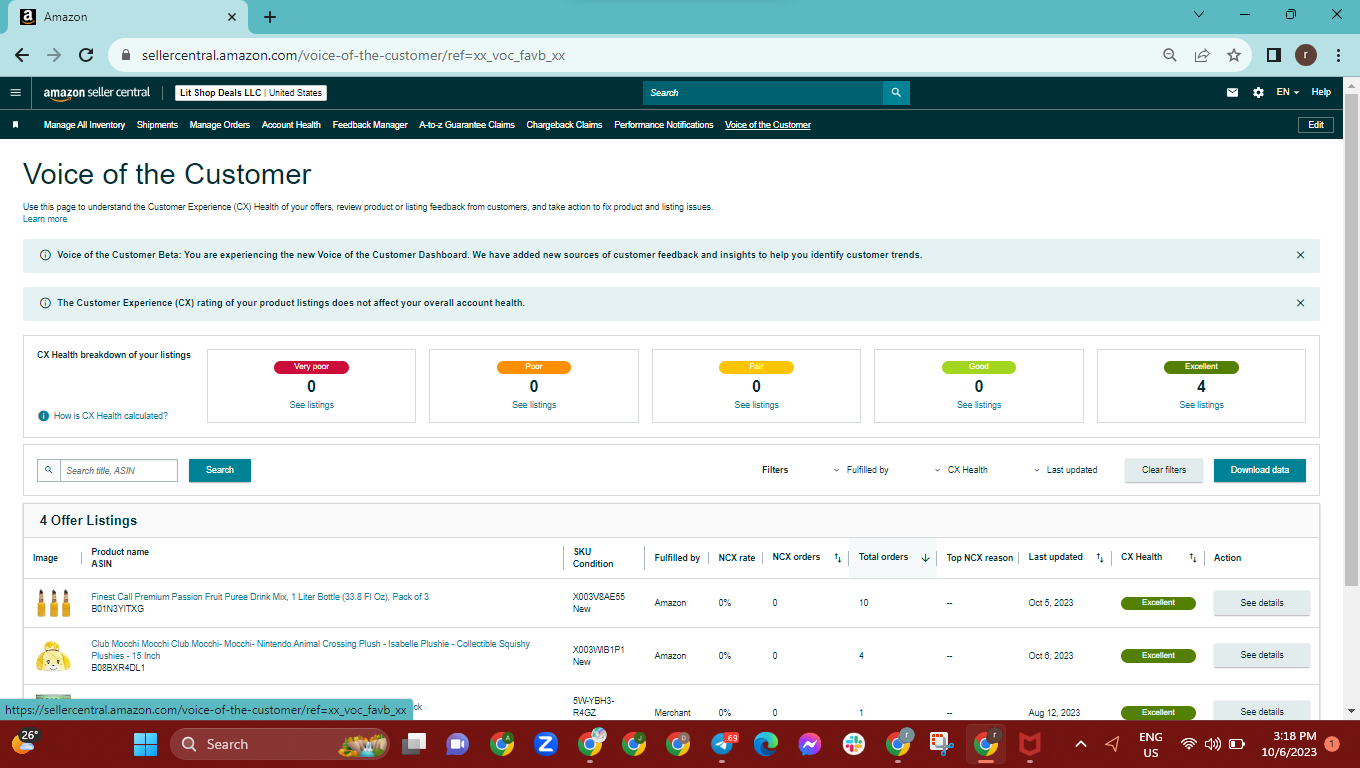Viewport: 1360px width, 768px height.
Task: Open Chrome's three-dot menu
Action: pyautogui.click(x=1337, y=55)
